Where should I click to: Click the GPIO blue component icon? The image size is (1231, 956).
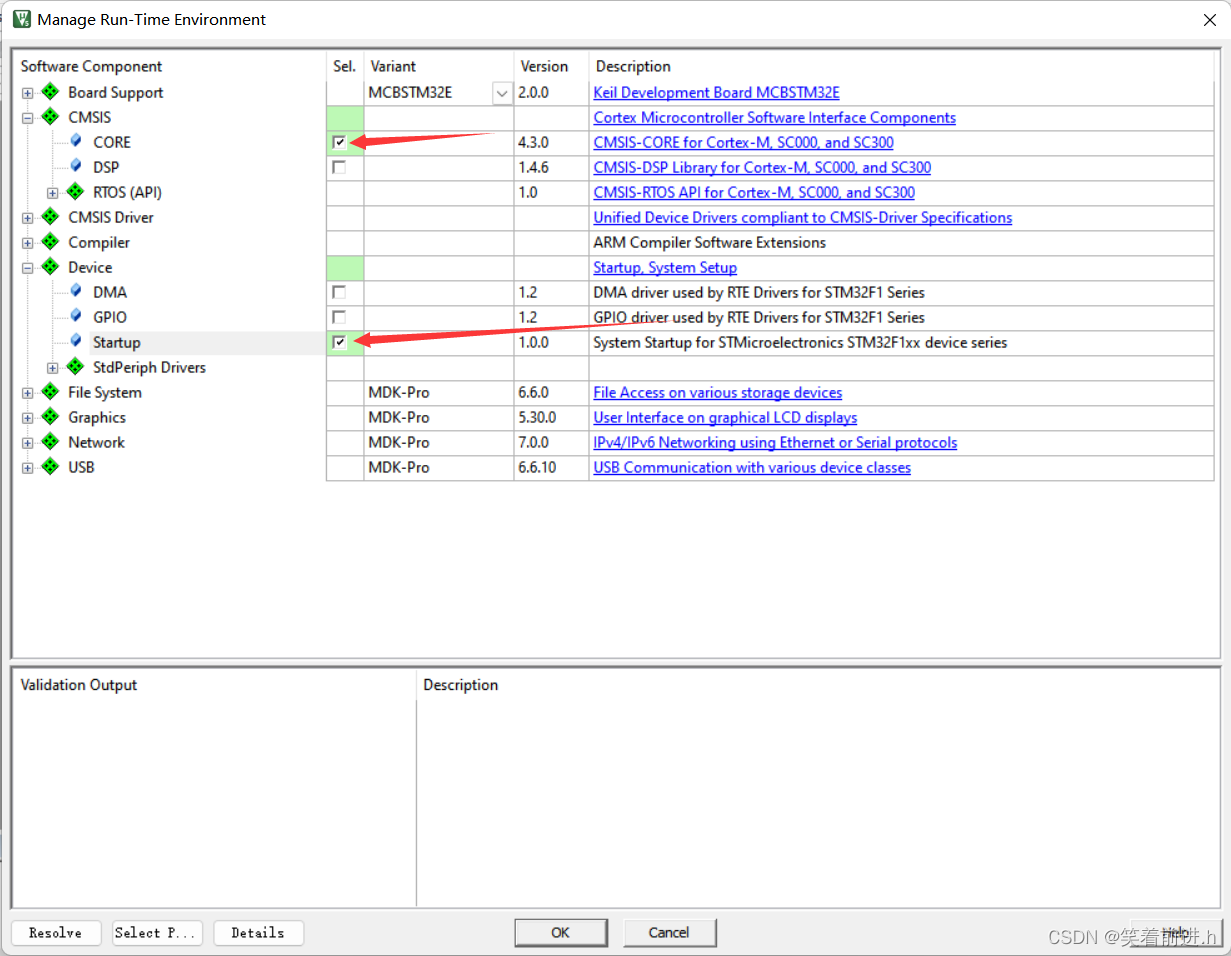click(76, 317)
